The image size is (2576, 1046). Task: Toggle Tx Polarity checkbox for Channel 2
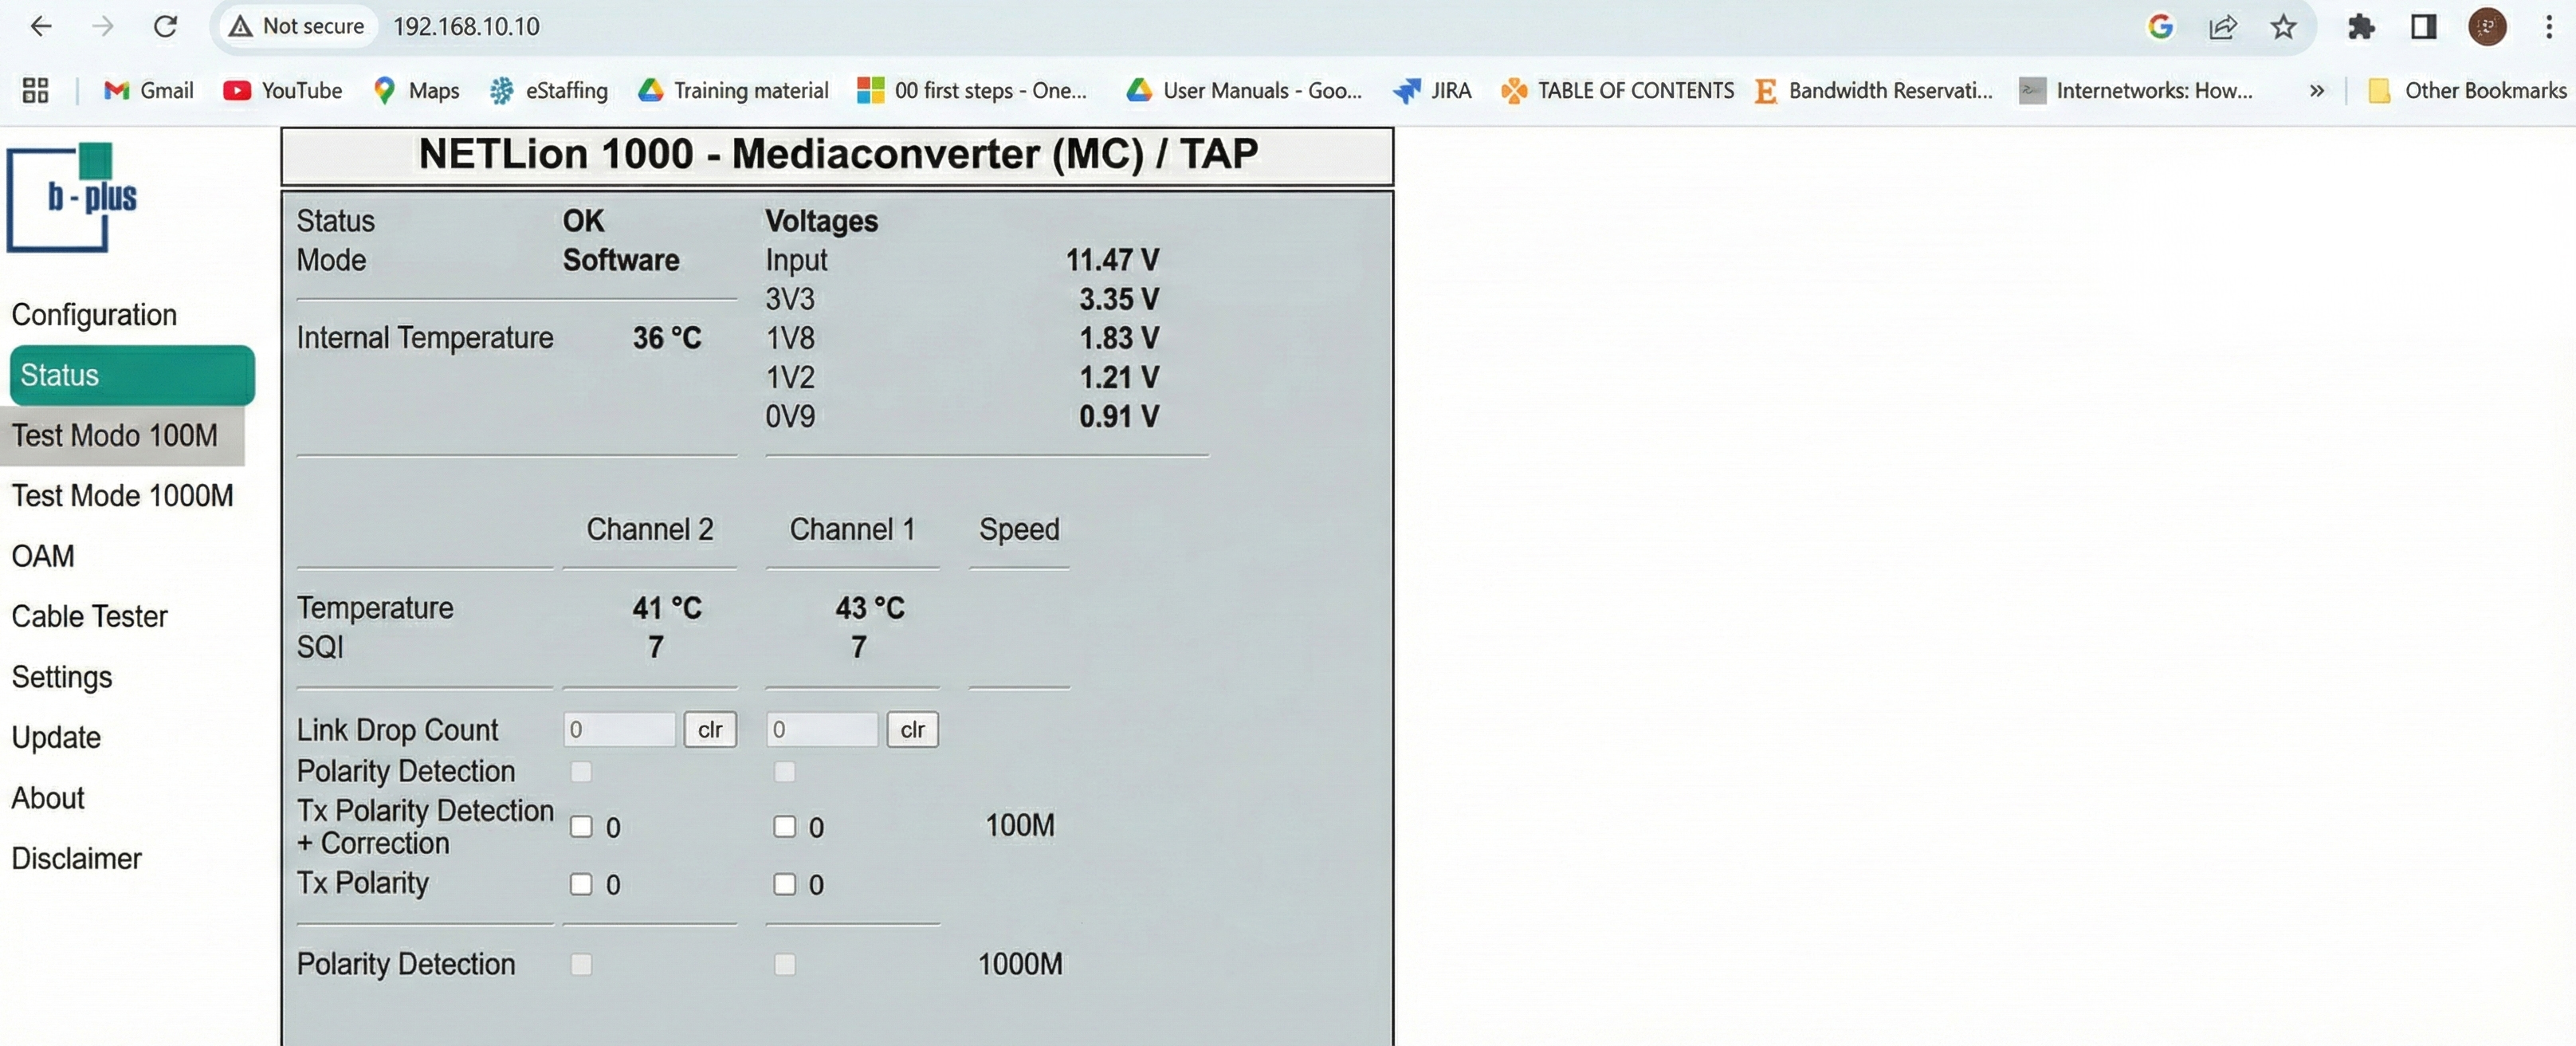click(581, 884)
